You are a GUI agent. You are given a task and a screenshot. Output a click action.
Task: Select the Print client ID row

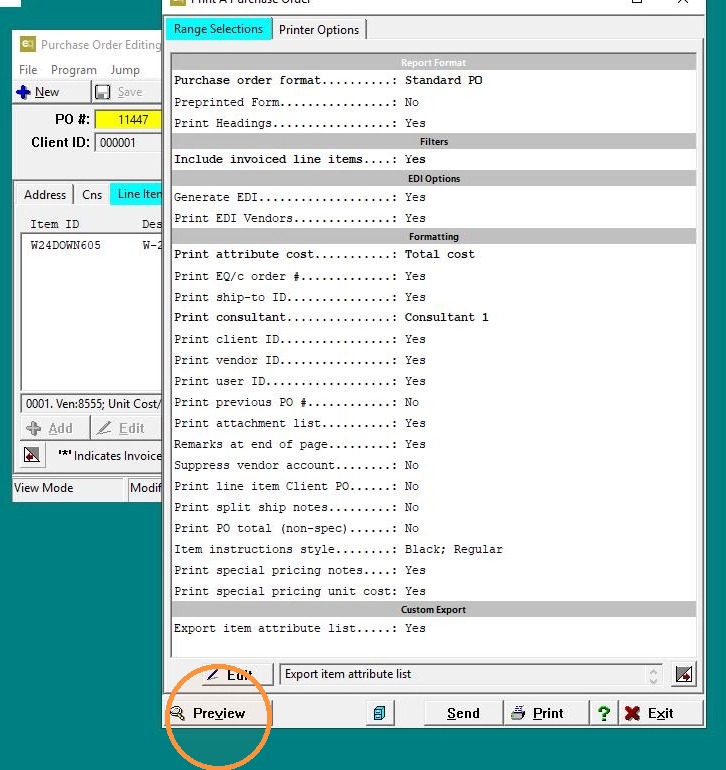(433, 339)
